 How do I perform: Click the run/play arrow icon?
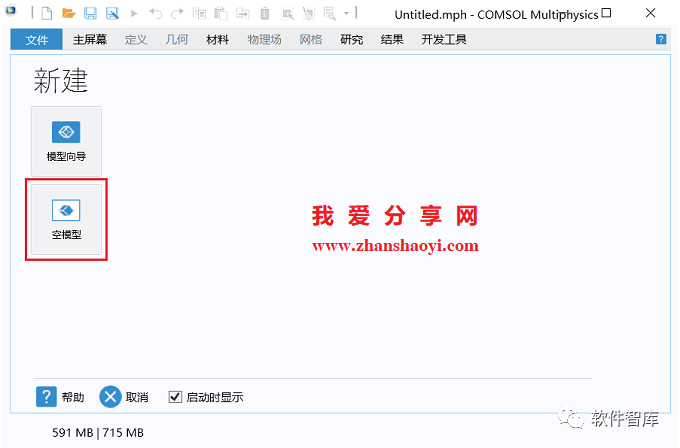pos(134,13)
